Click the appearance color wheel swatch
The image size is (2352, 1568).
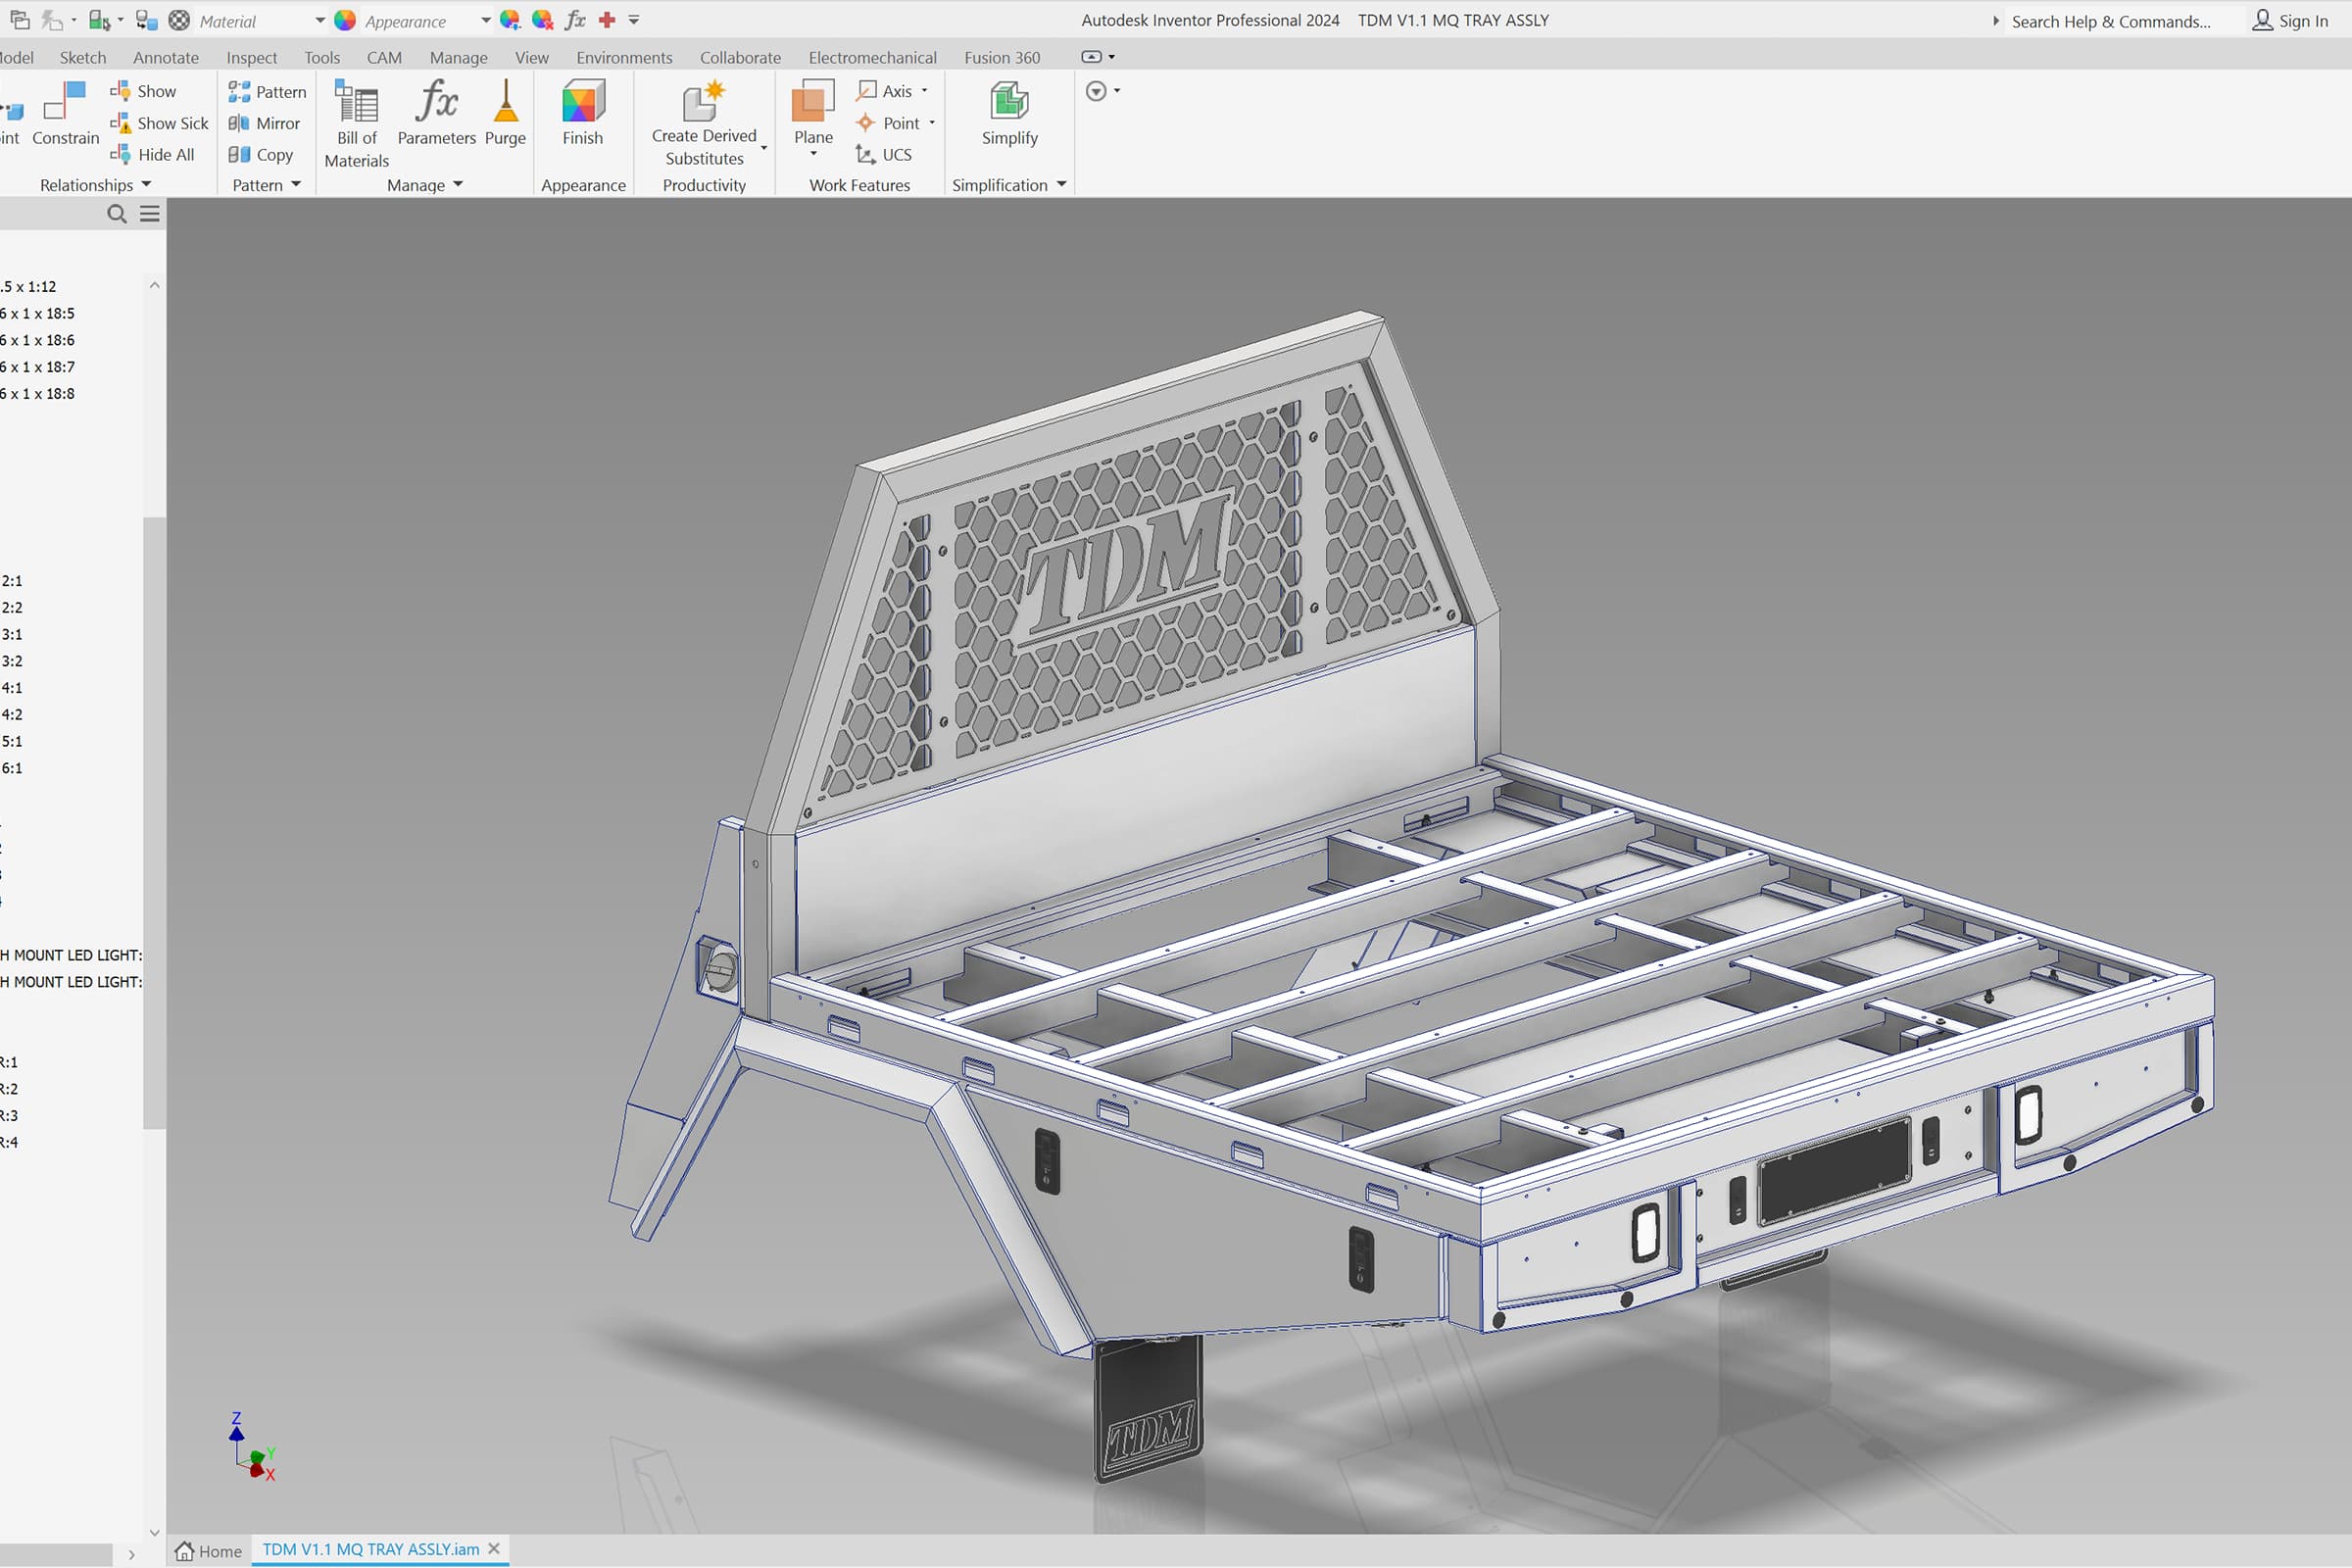click(345, 21)
